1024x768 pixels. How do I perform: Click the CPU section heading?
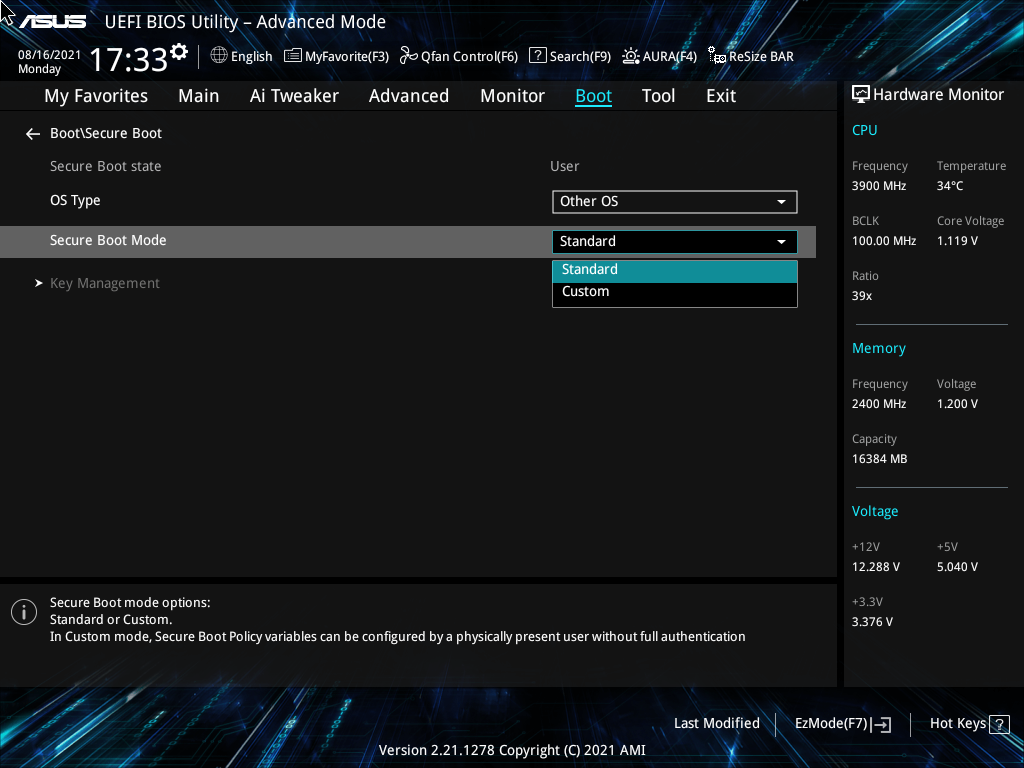(865, 131)
